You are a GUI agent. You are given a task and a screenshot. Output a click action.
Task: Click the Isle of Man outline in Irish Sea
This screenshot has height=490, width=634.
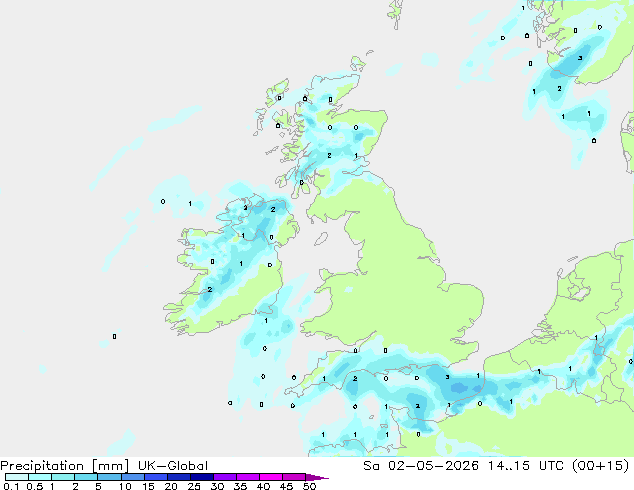(321, 239)
